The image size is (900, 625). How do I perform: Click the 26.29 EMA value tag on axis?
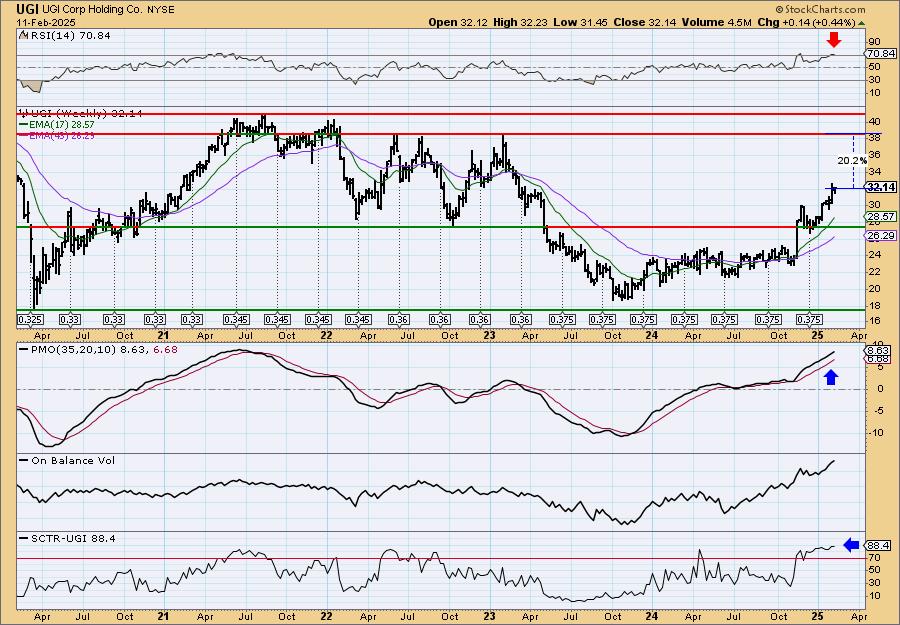click(881, 235)
